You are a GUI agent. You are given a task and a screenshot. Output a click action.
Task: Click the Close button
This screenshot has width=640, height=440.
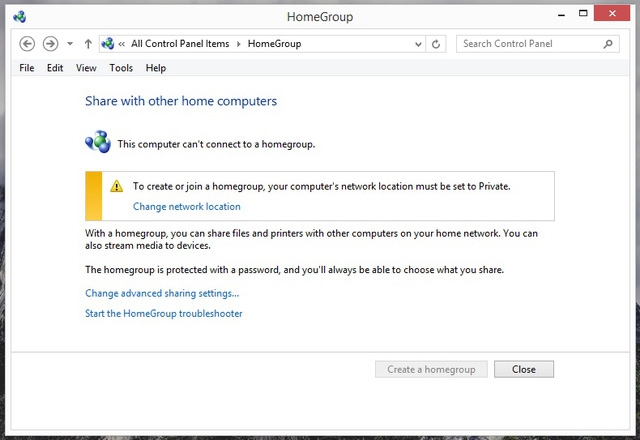click(x=524, y=369)
